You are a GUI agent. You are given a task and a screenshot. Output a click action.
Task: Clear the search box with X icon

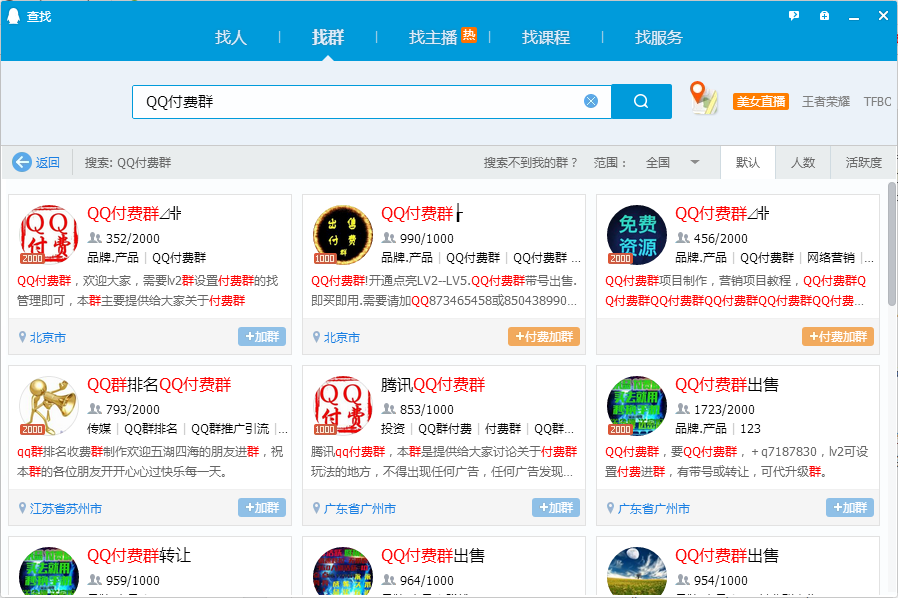[x=591, y=101]
